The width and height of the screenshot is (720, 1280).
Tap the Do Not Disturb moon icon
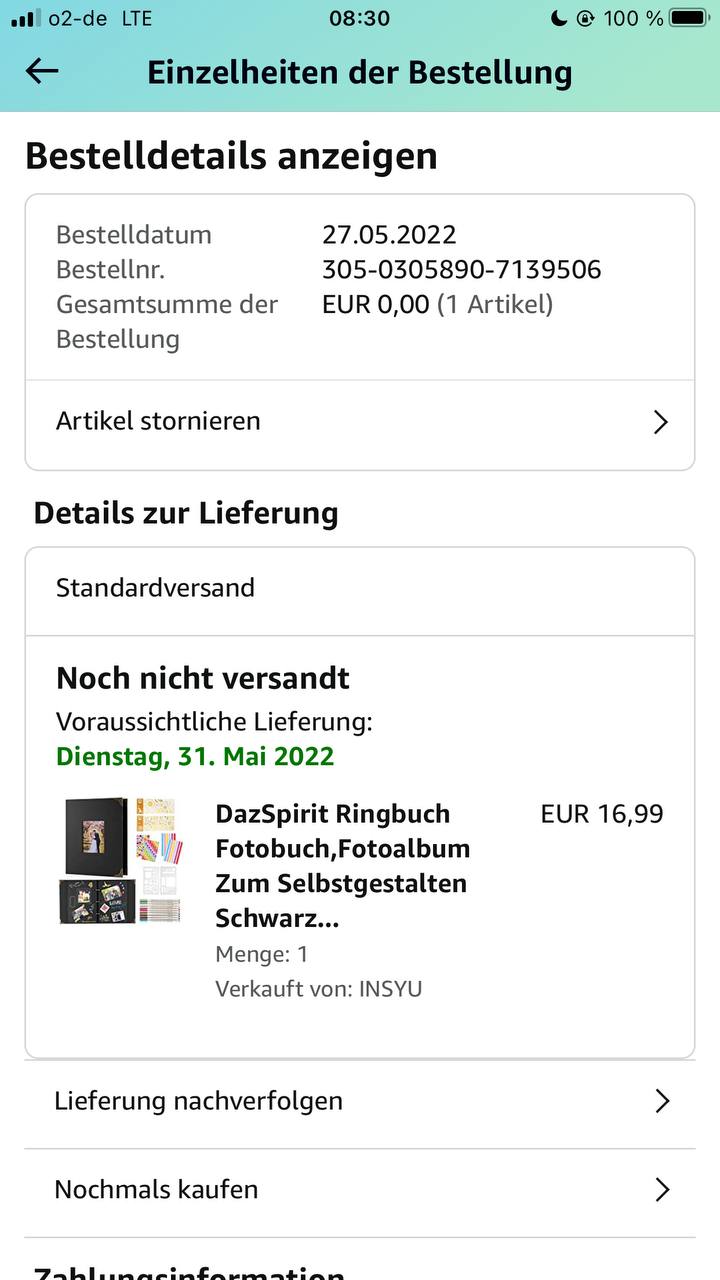(559, 18)
